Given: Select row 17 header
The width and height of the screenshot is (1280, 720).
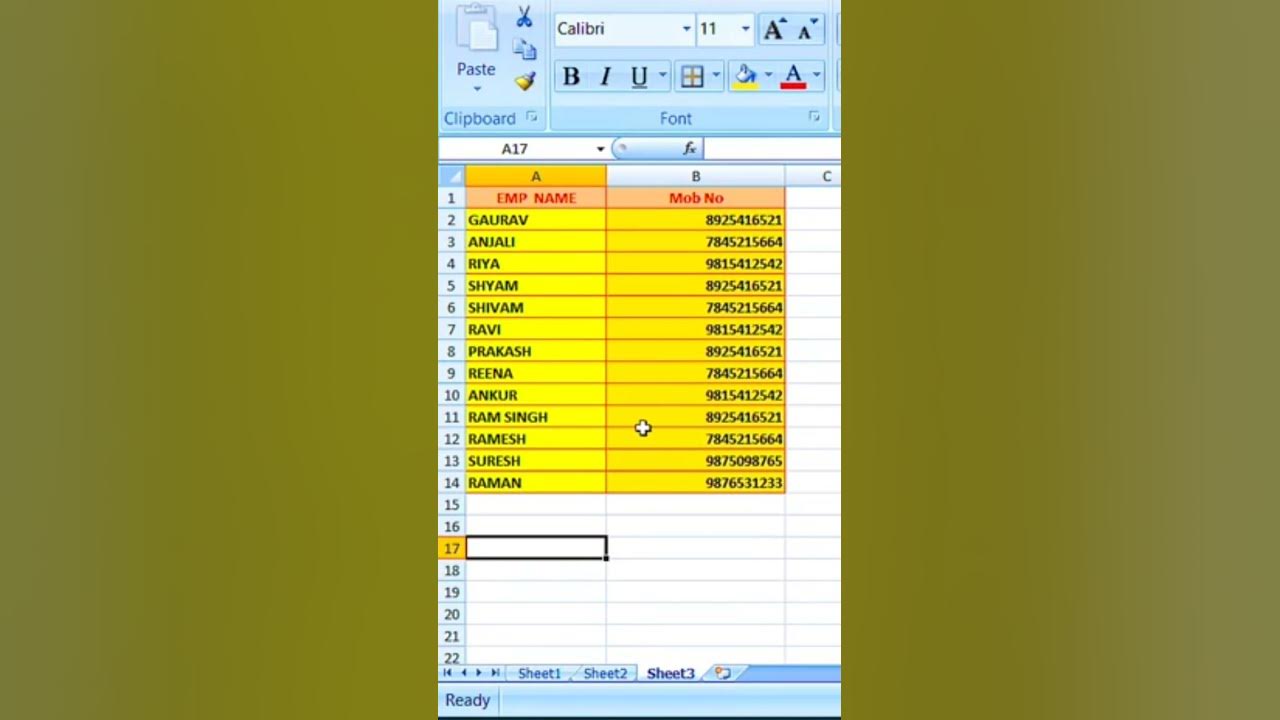Looking at the screenshot, I should (452, 548).
